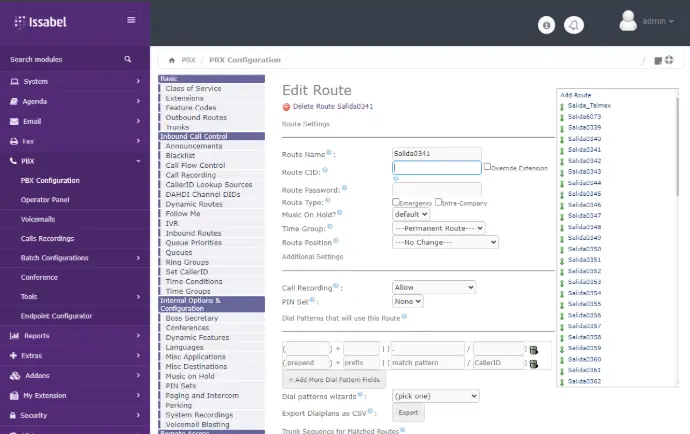Expand the Call Recording dropdown

(434, 287)
